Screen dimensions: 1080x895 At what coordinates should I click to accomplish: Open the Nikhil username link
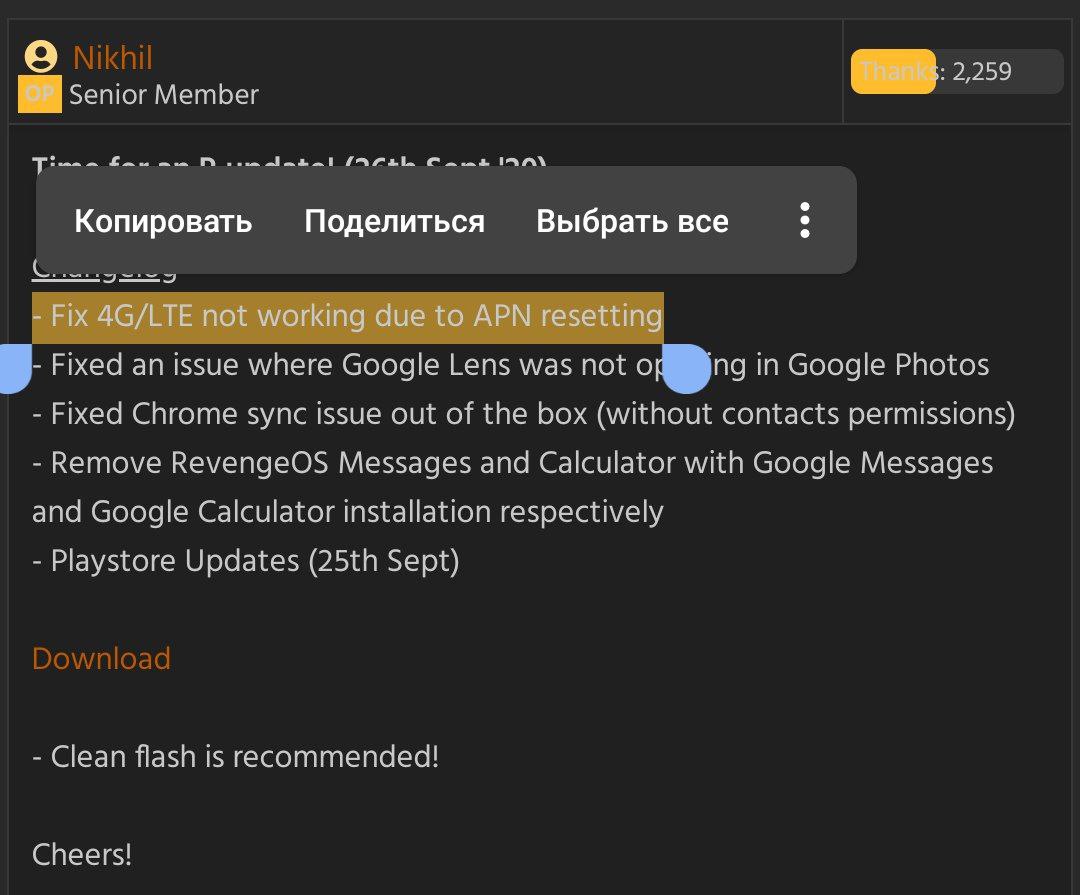pos(112,58)
